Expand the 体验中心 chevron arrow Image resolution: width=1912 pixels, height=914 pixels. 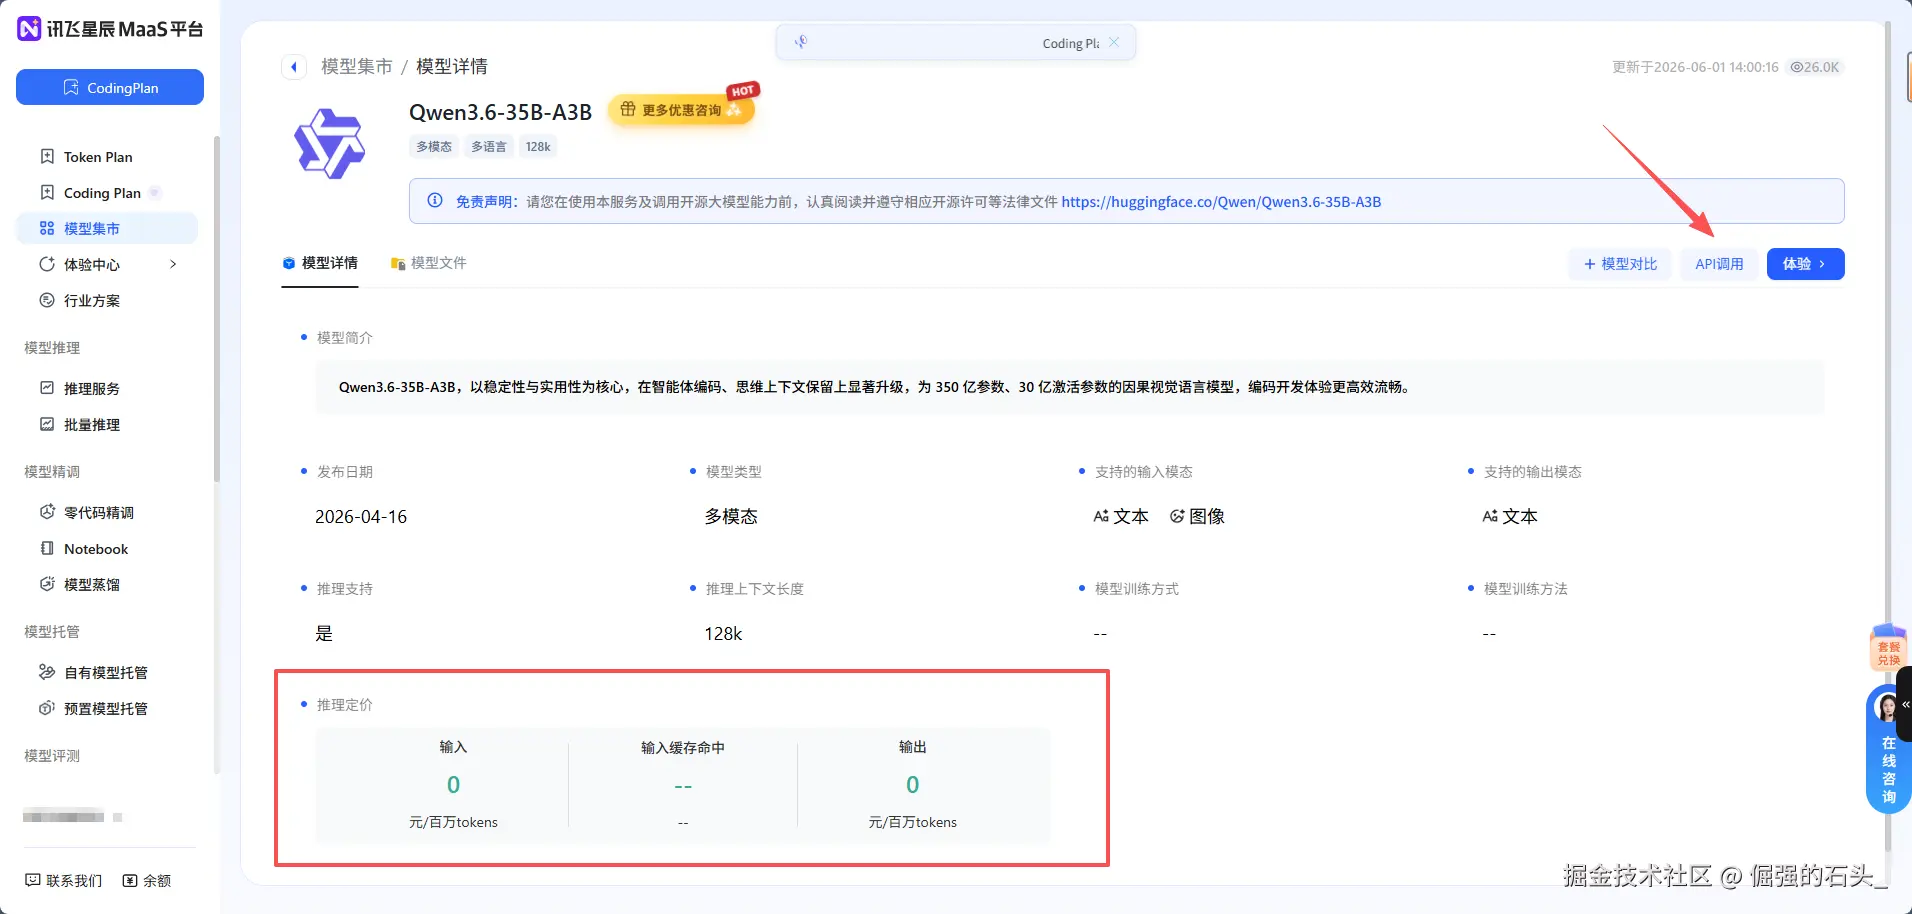(x=173, y=264)
